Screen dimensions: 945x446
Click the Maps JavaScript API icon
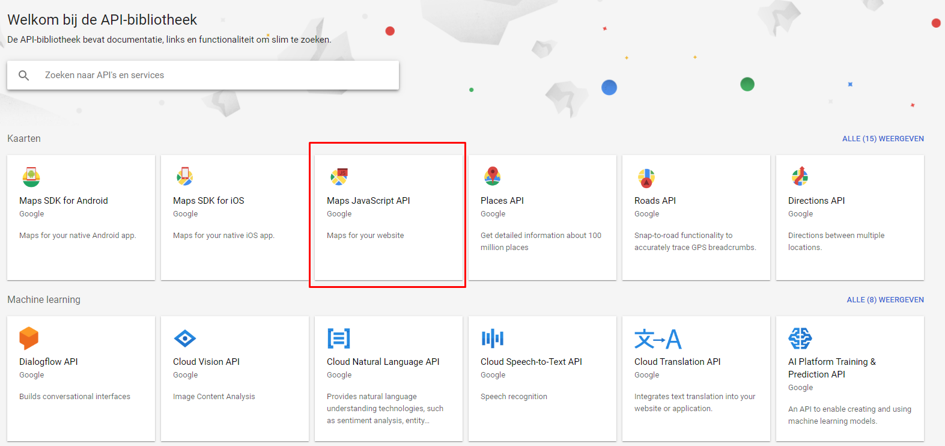[339, 177]
